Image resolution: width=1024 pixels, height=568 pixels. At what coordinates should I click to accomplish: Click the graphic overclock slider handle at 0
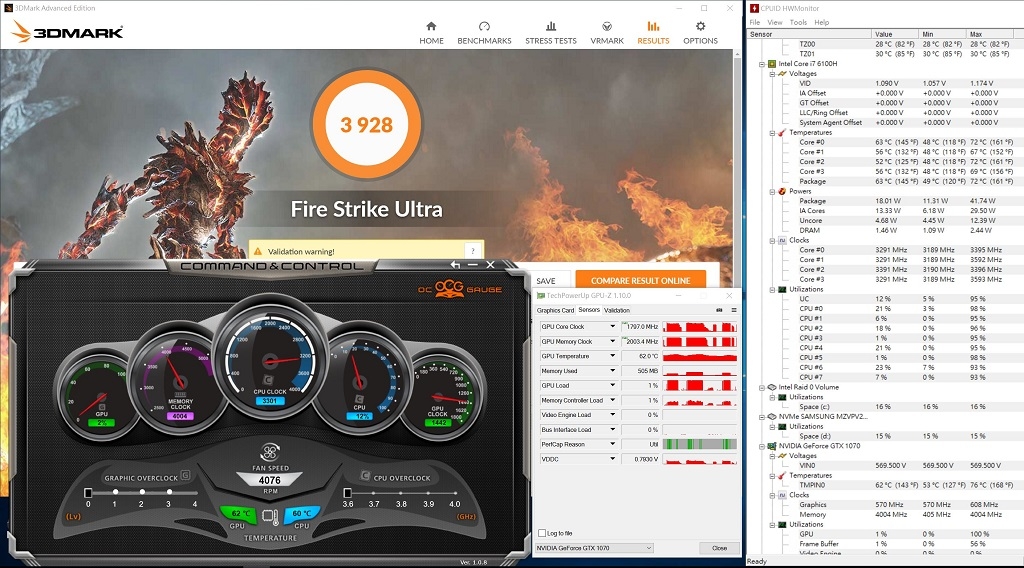(x=88, y=492)
